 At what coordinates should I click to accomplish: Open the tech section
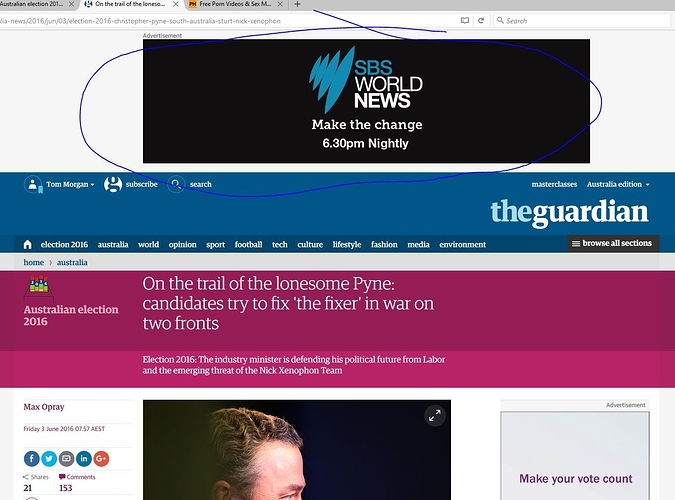(280, 245)
